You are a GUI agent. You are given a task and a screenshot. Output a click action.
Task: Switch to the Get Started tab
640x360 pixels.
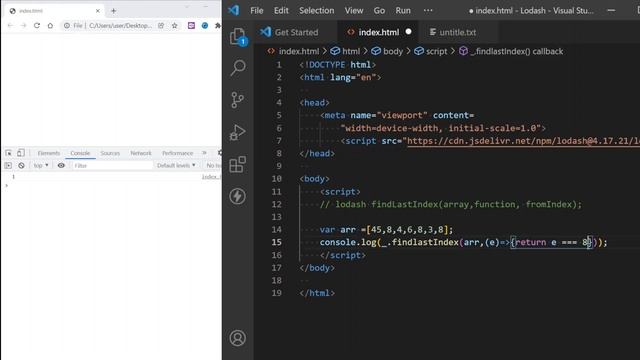pyautogui.click(x=296, y=32)
